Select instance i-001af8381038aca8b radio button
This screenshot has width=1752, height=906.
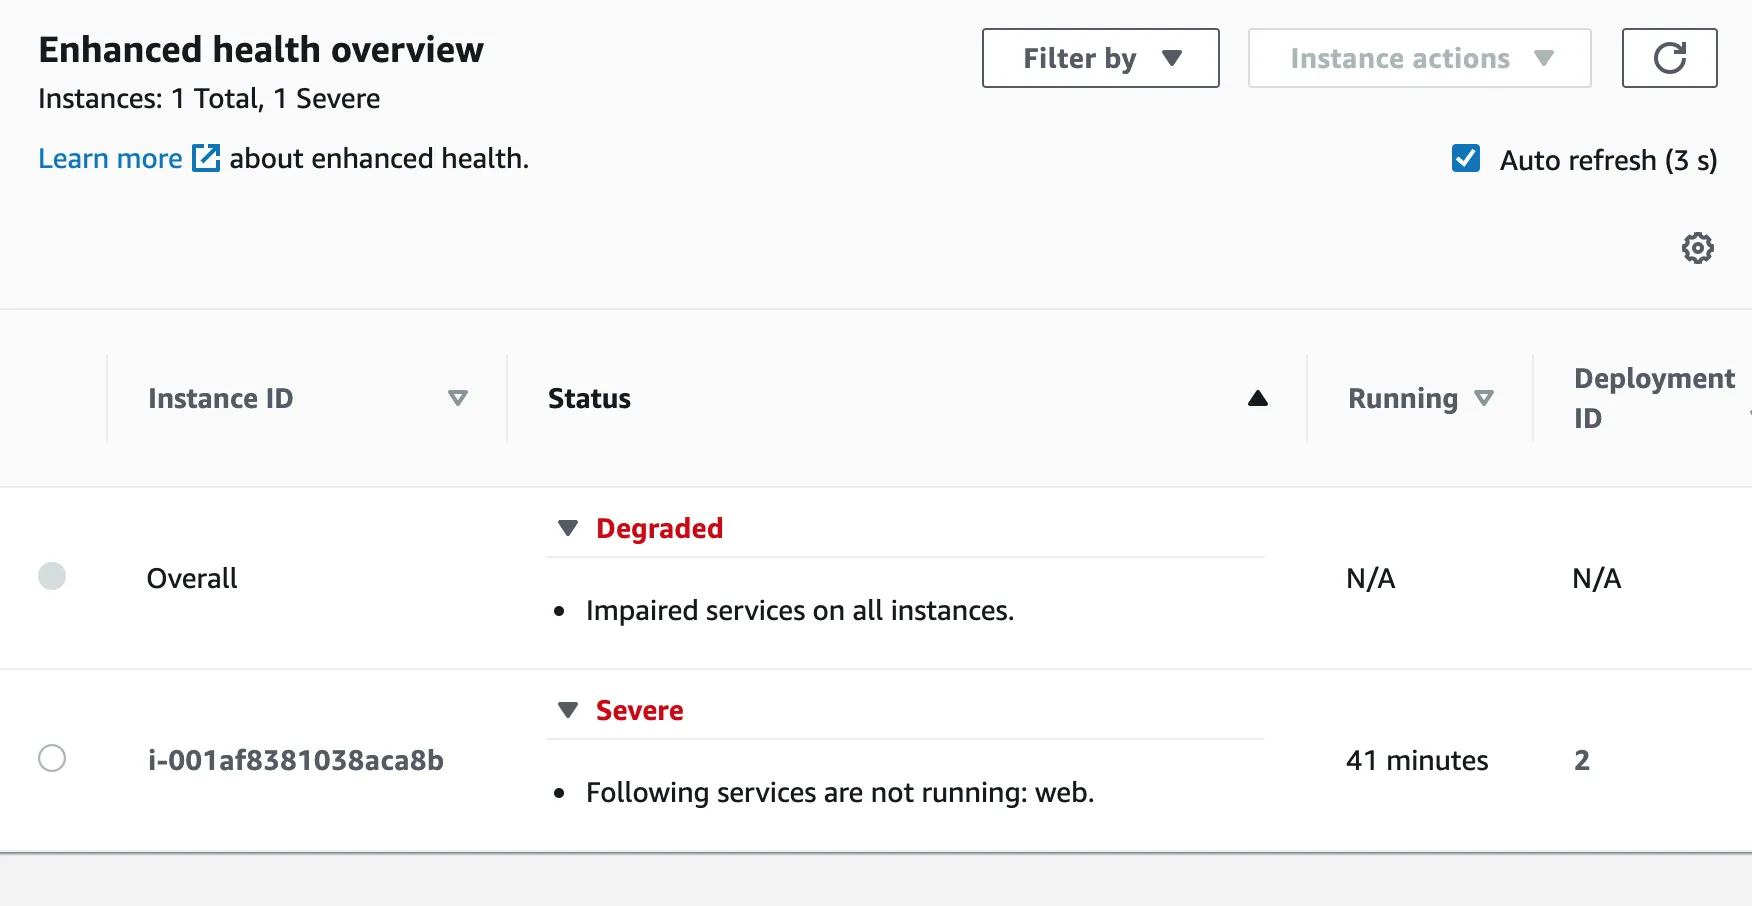(52, 758)
